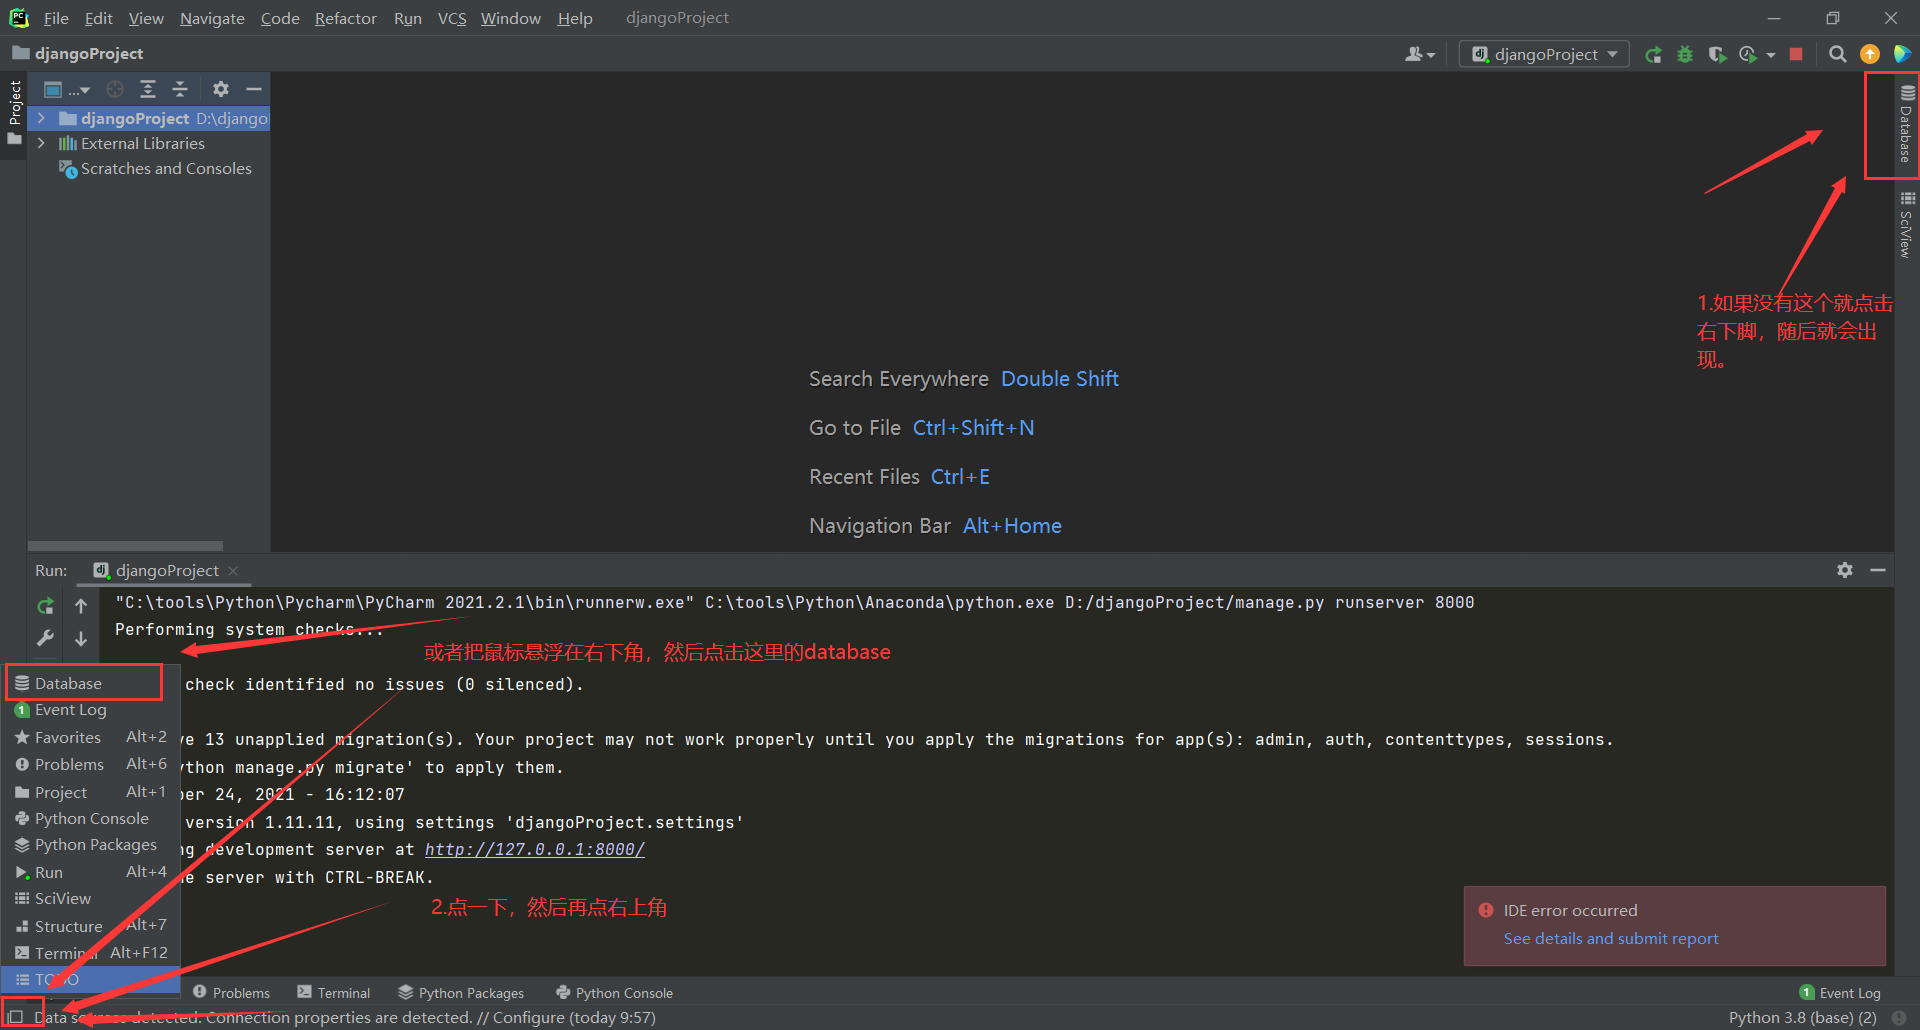Open Run panel gear settings
This screenshot has width=1920, height=1030.
pyautogui.click(x=1845, y=570)
